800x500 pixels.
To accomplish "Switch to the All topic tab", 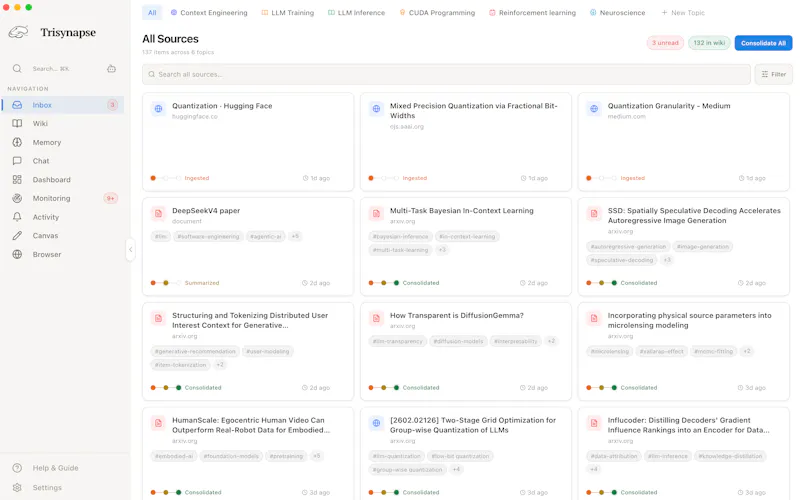I will coord(152,13).
